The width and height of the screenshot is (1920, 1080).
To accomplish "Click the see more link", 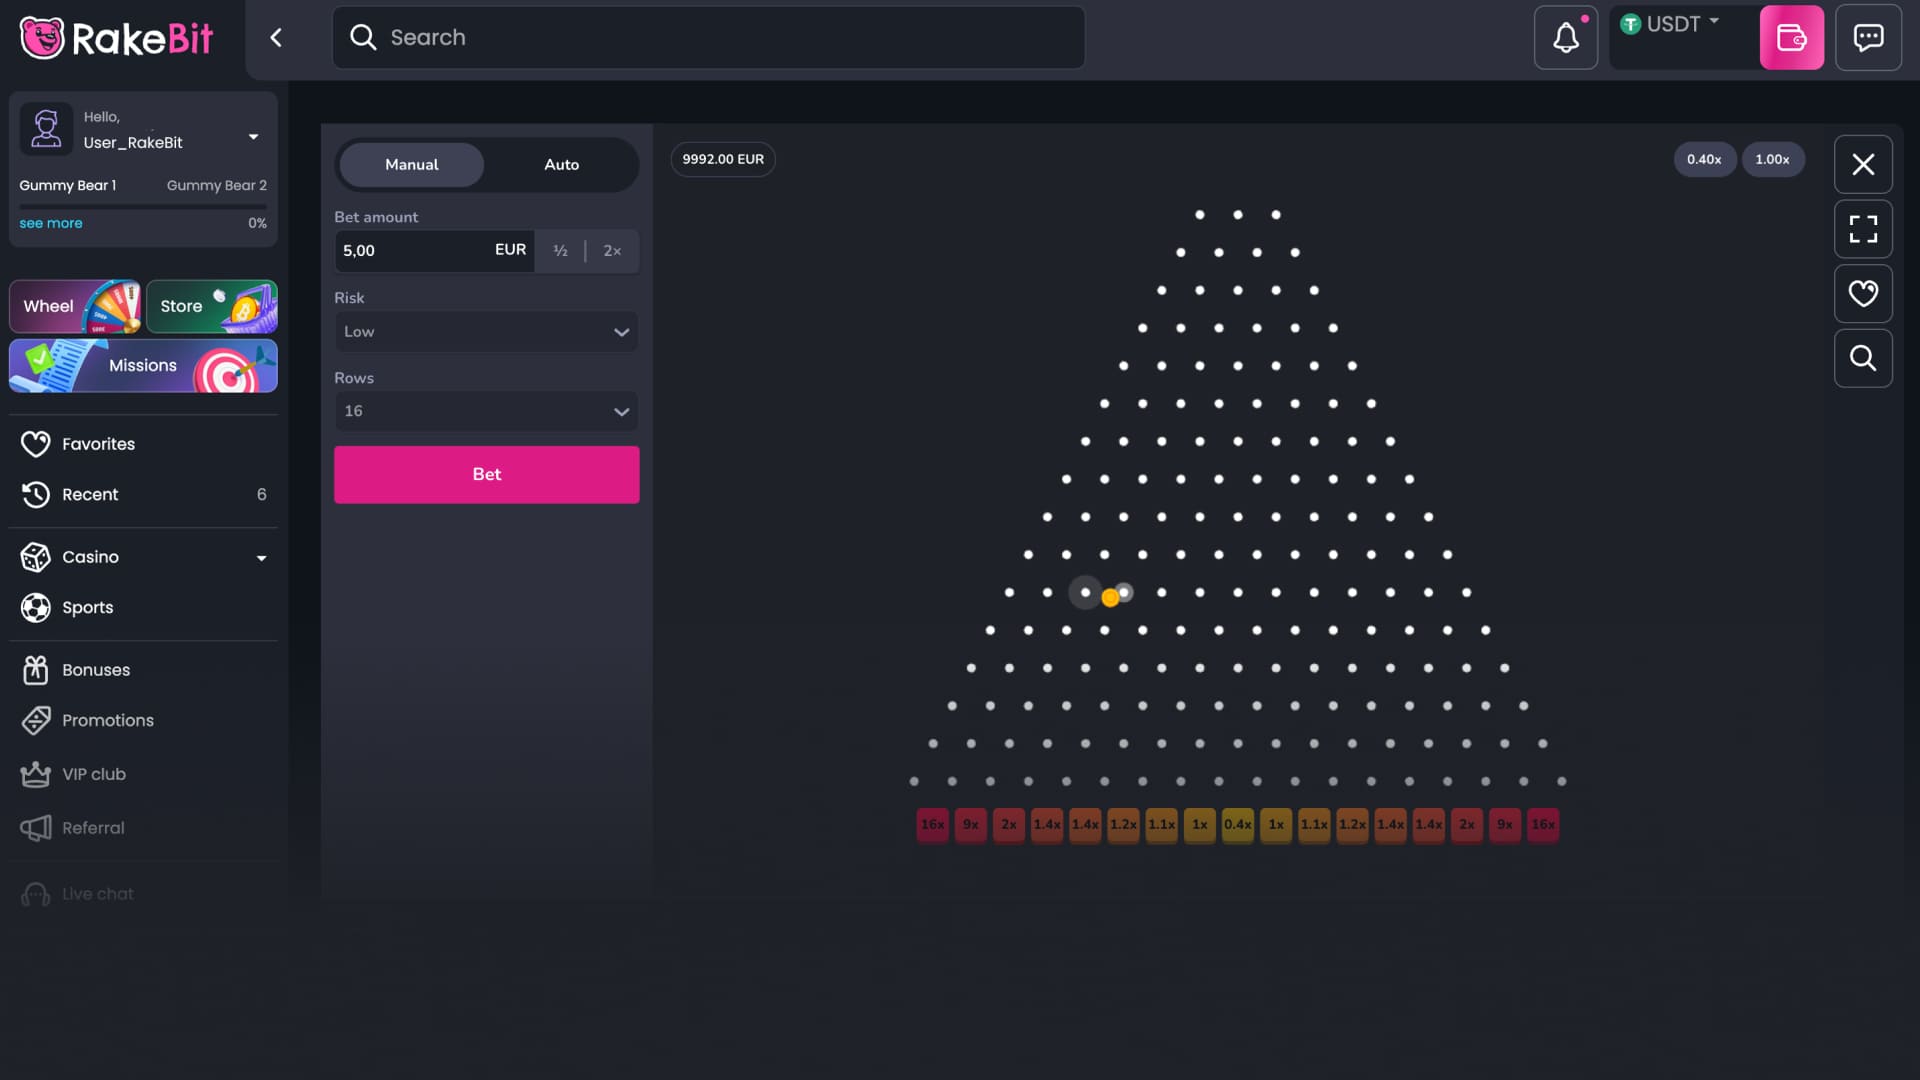I will point(50,223).
